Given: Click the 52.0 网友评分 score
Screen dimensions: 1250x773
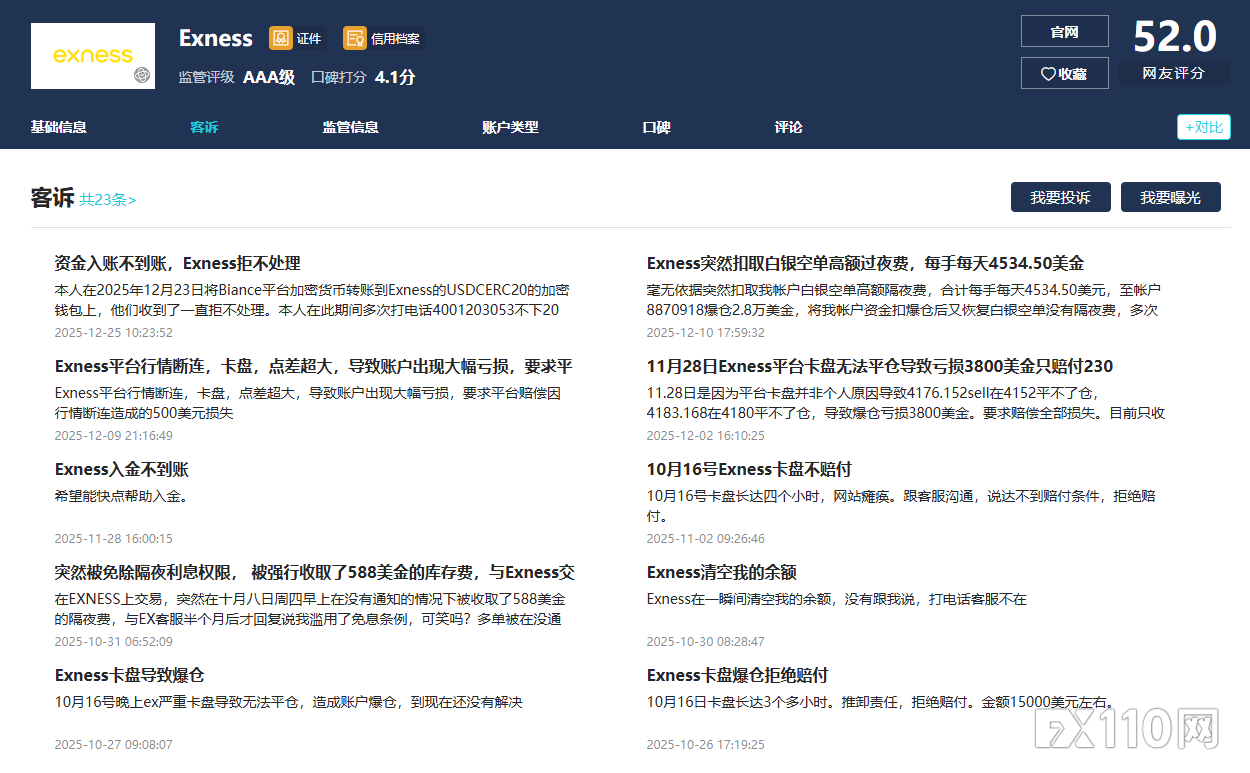Looking at the screenshot, I should 1174,38.
